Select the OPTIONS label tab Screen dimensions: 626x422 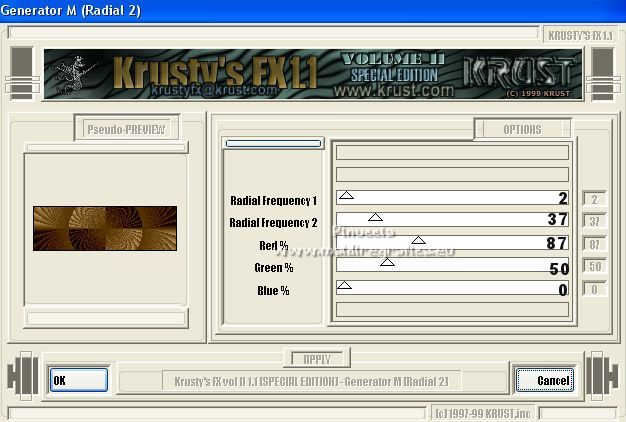coord(522,129)
